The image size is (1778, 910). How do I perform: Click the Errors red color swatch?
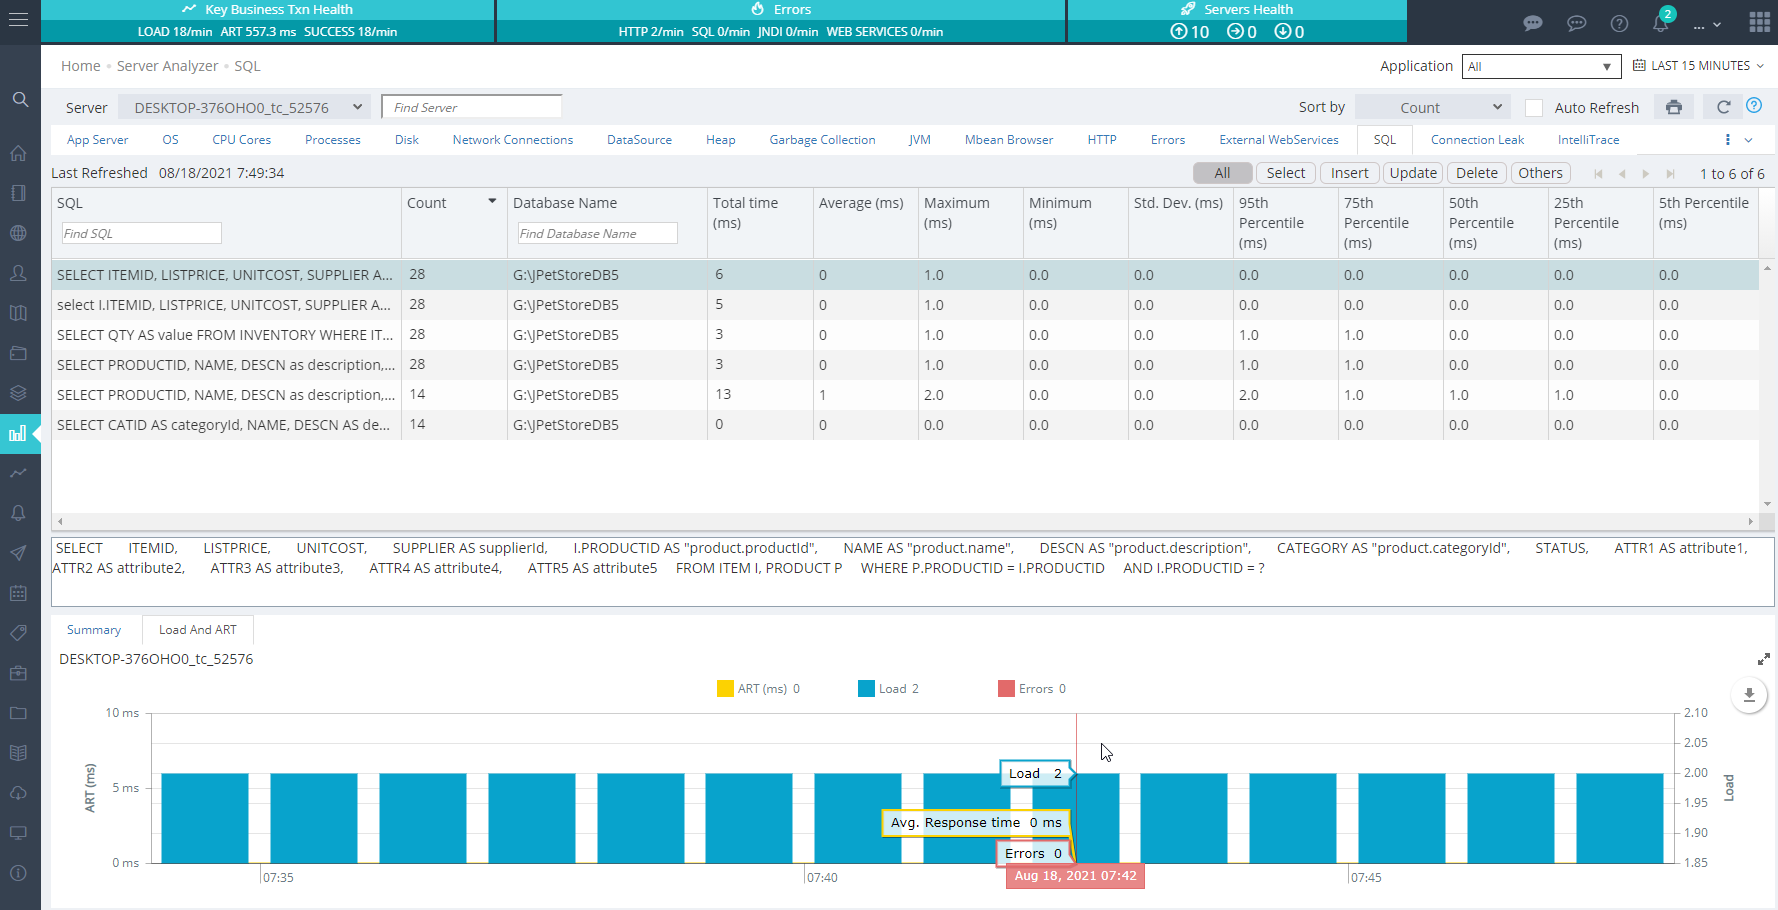click(1006, 689)
